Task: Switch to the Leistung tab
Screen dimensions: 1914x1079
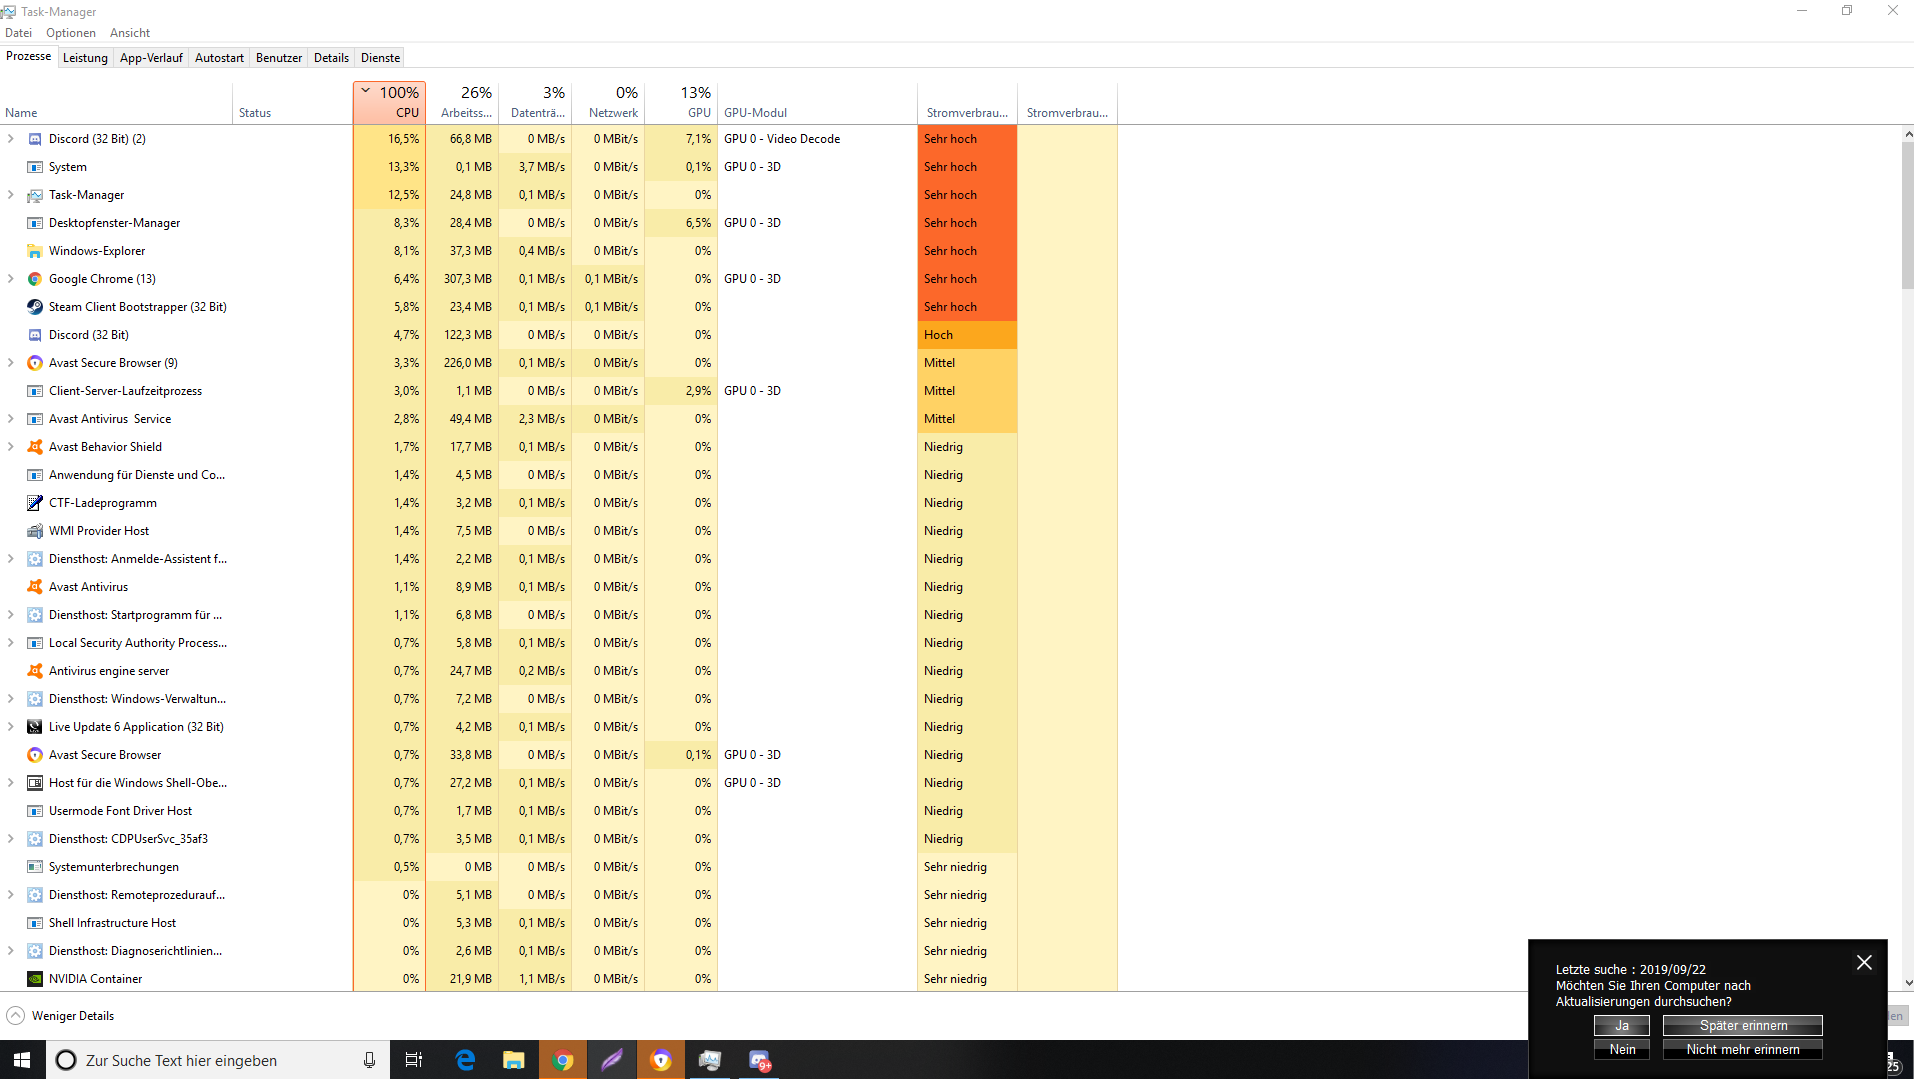Action: (x=85, y=58)
